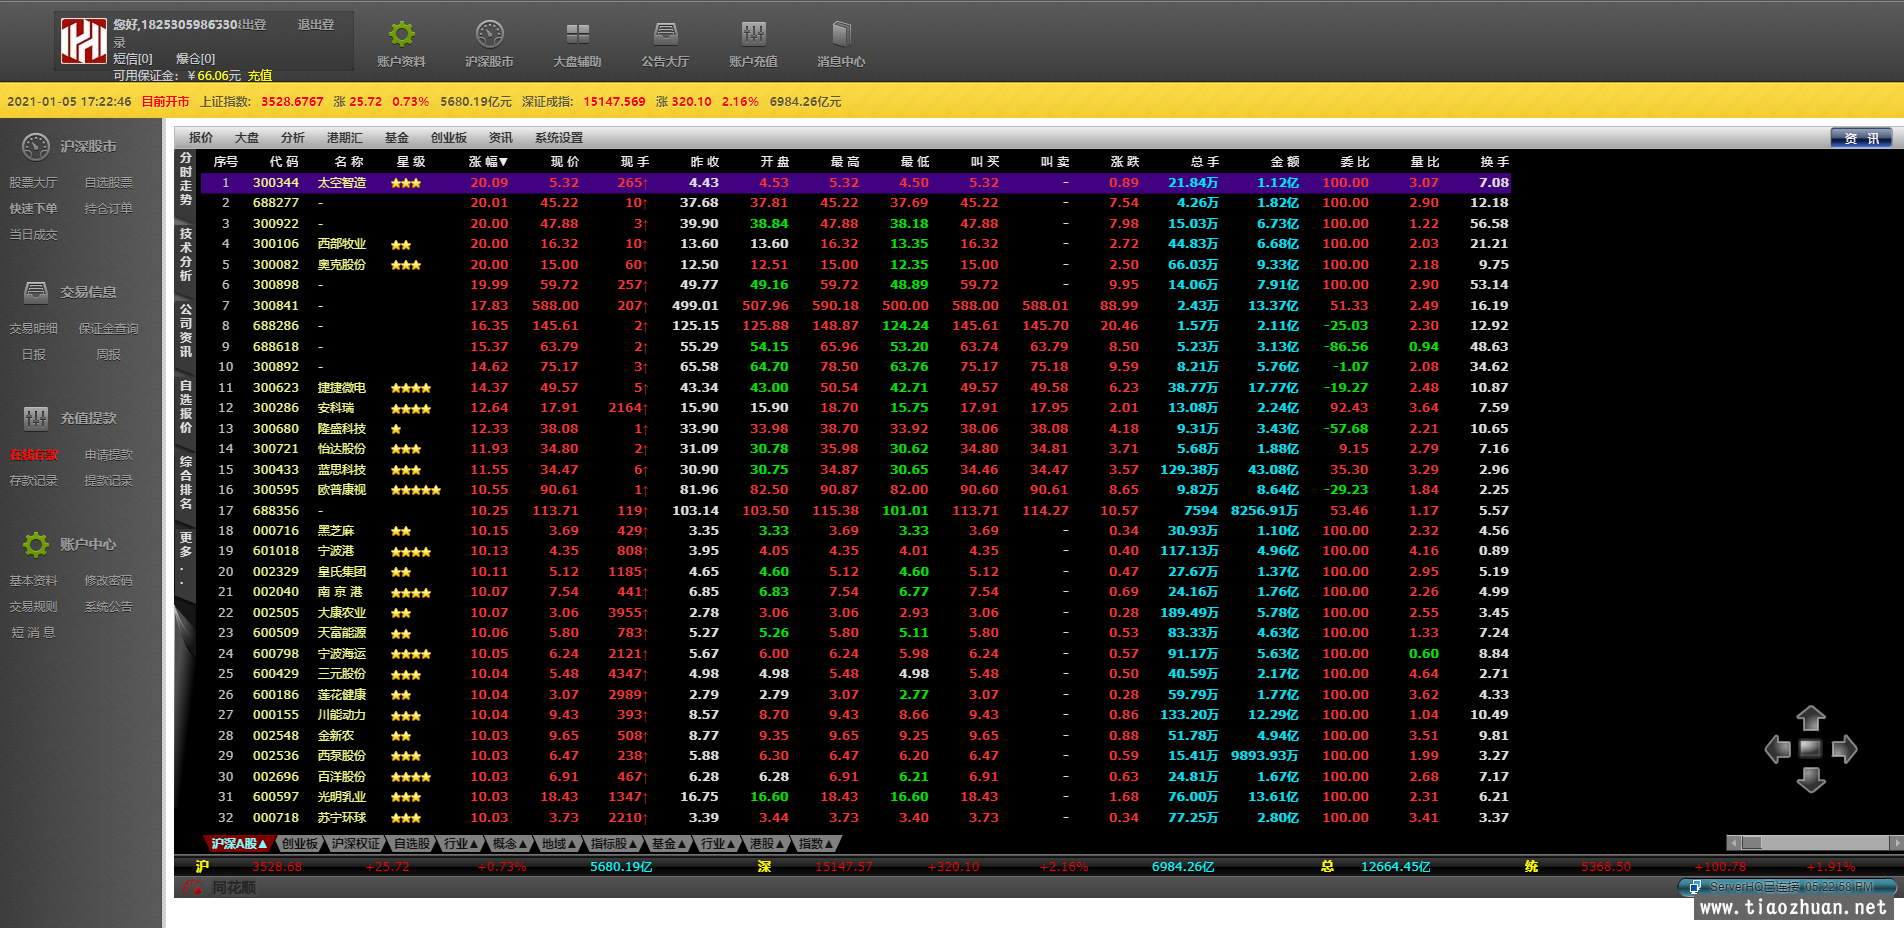Open 账户充值 sliders icon

pos(754,34)
